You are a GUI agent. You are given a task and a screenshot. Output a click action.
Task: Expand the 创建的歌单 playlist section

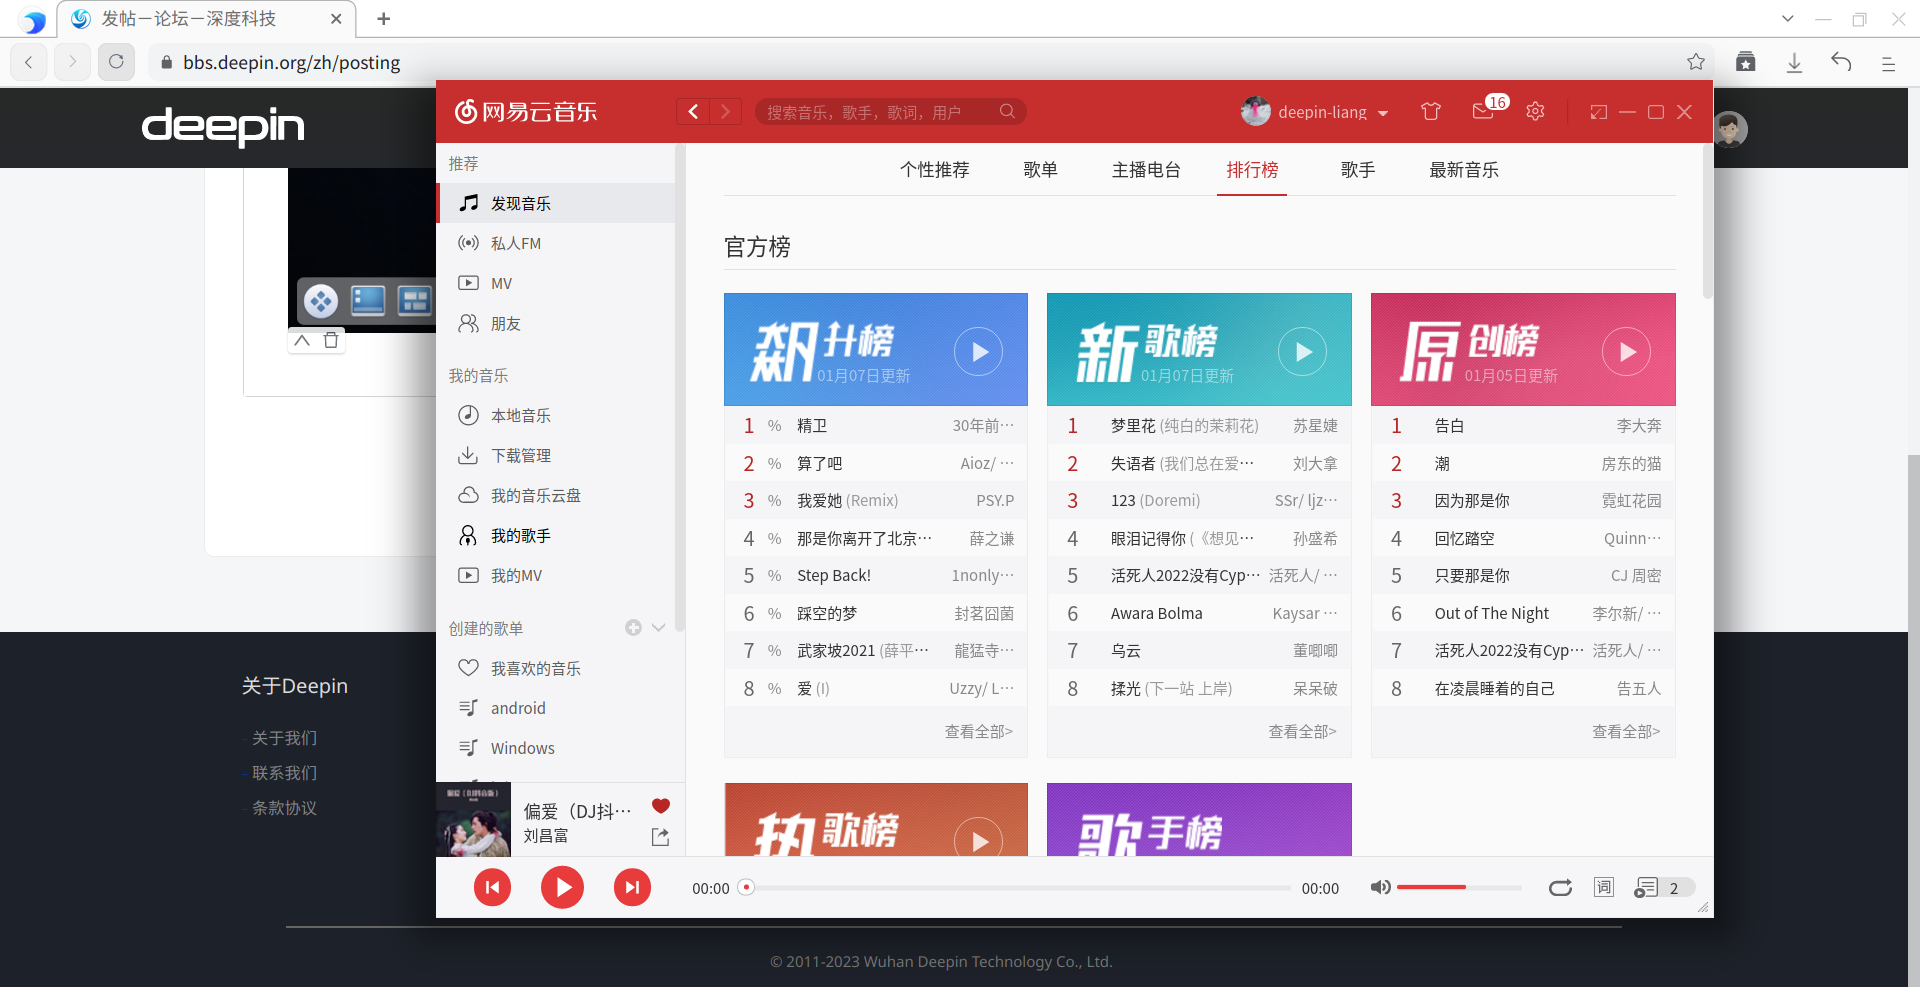[x=658, y=628]
